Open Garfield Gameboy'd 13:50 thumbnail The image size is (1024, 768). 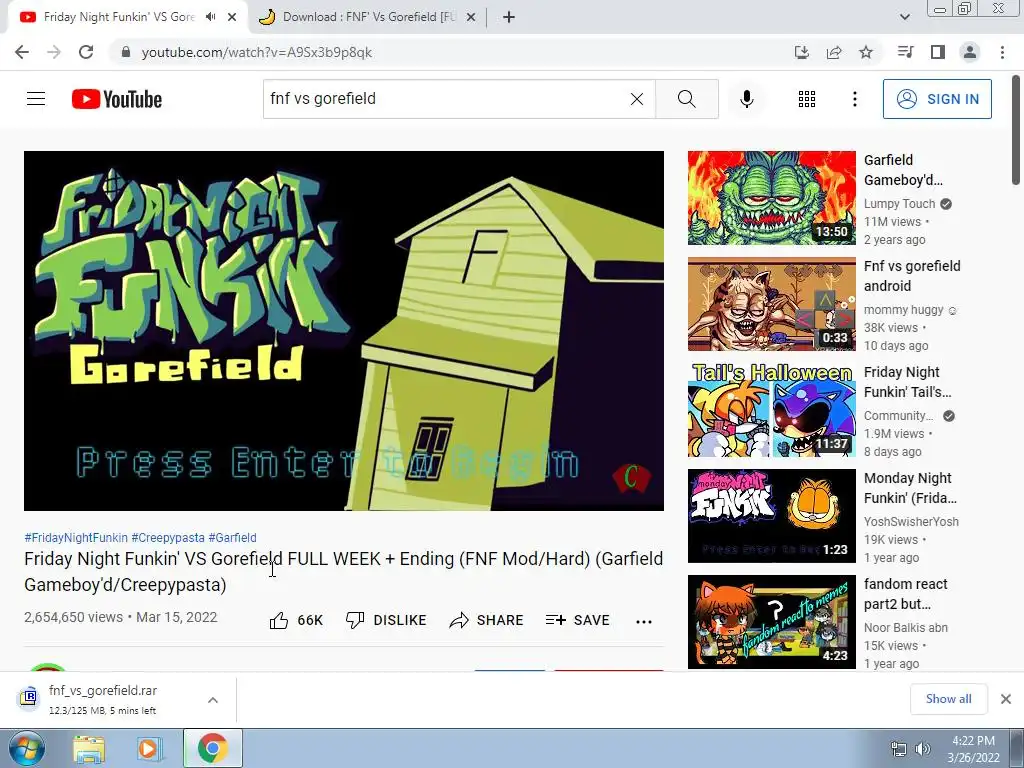click(x=771, y=198)
